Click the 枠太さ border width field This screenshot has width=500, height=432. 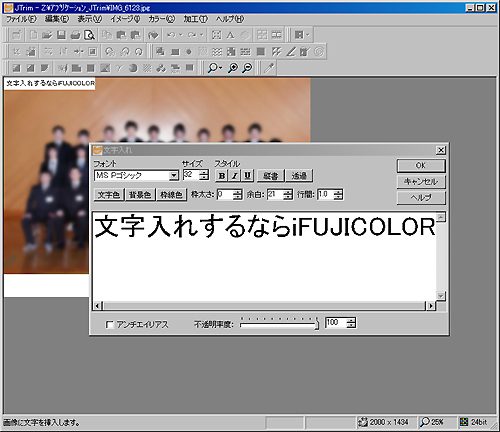coord(225,194)
